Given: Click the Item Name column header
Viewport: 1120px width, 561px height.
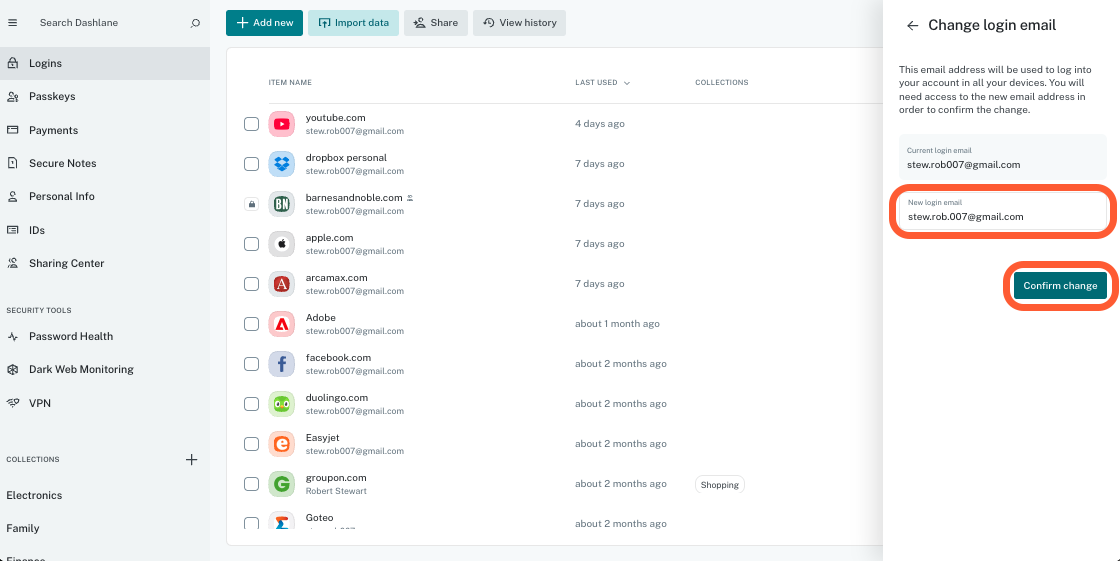Looking at the screenshot, I should (x=290, y=83).
